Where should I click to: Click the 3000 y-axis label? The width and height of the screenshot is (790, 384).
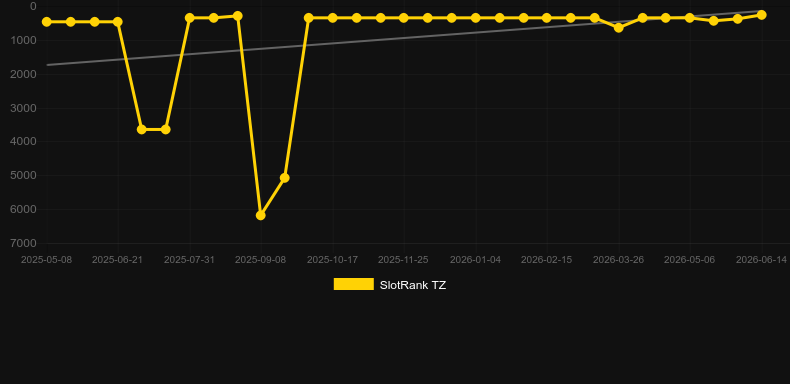[23, 108]
